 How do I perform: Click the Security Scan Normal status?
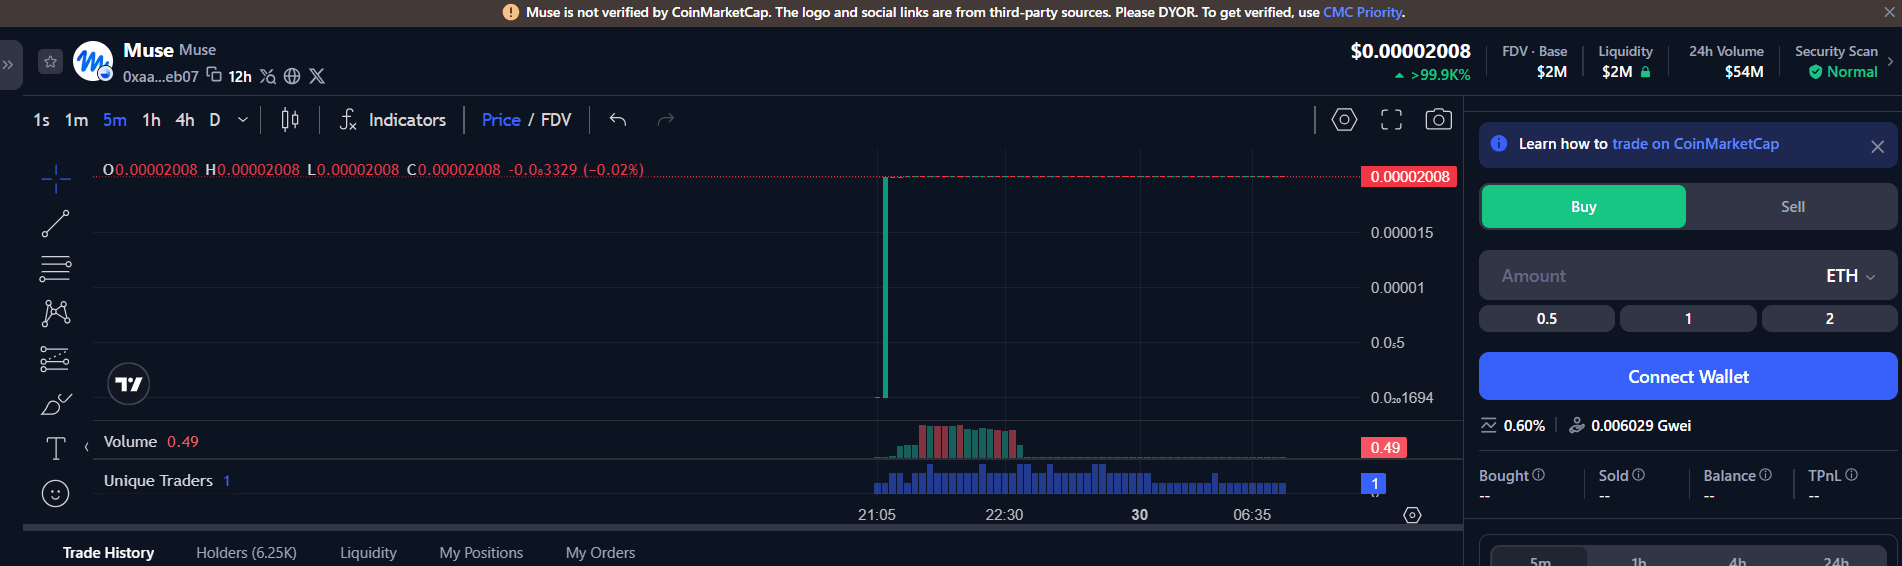coord(1843,72)
